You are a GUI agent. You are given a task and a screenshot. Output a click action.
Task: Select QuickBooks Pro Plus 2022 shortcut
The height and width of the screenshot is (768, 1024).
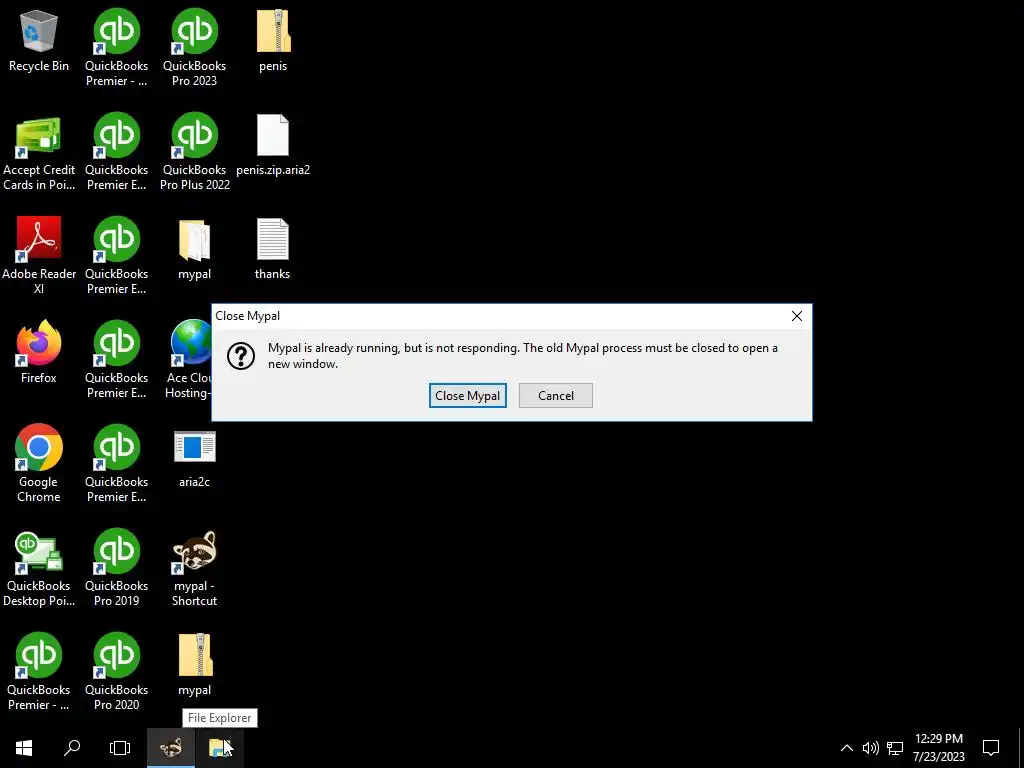pos(195,152)
